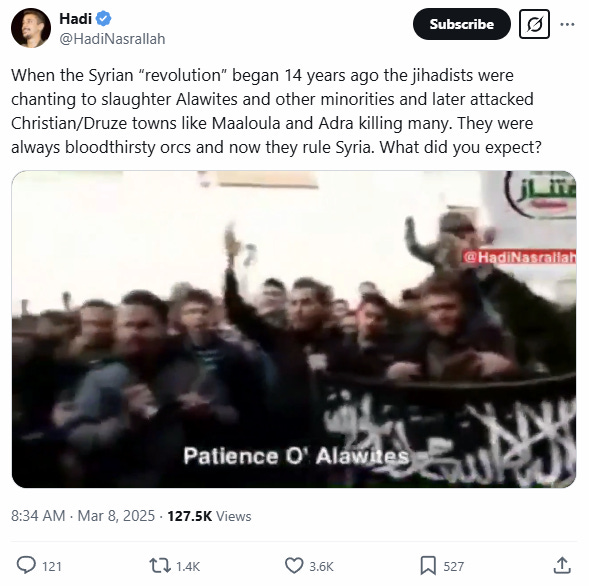Share the post via upload arrow
The height and width of the screenshot is (586, 589).
click(x=562, y=565)
